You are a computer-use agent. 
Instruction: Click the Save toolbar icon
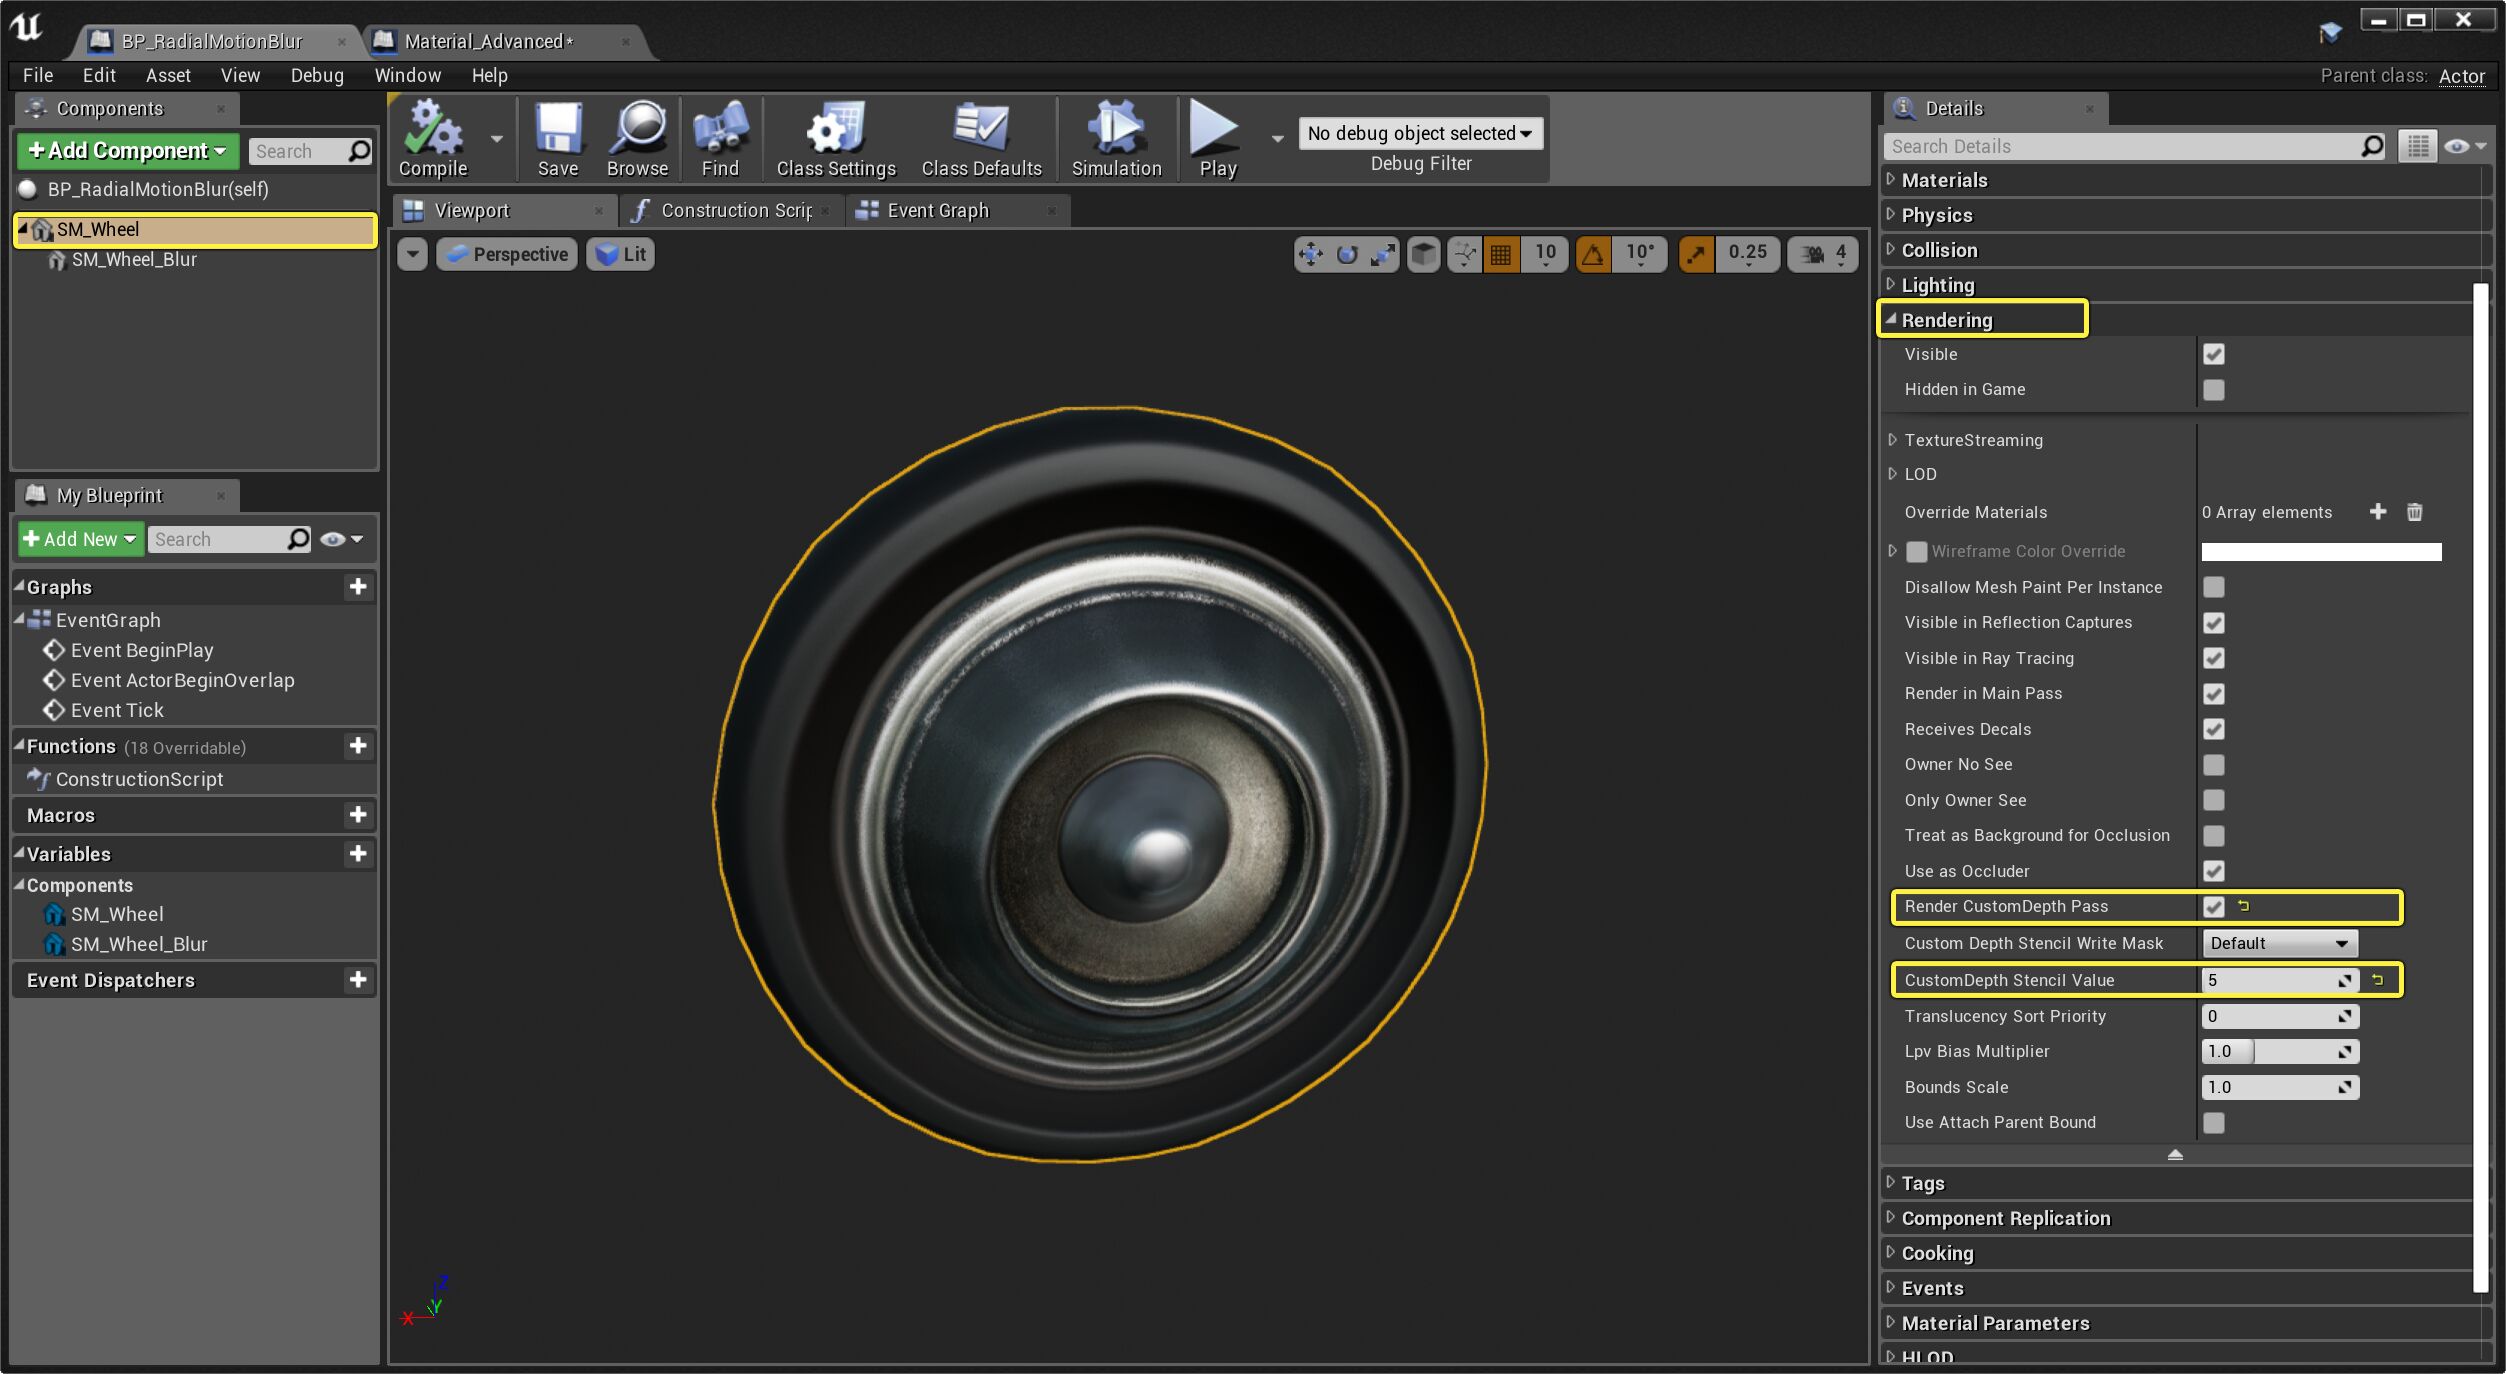557,129
